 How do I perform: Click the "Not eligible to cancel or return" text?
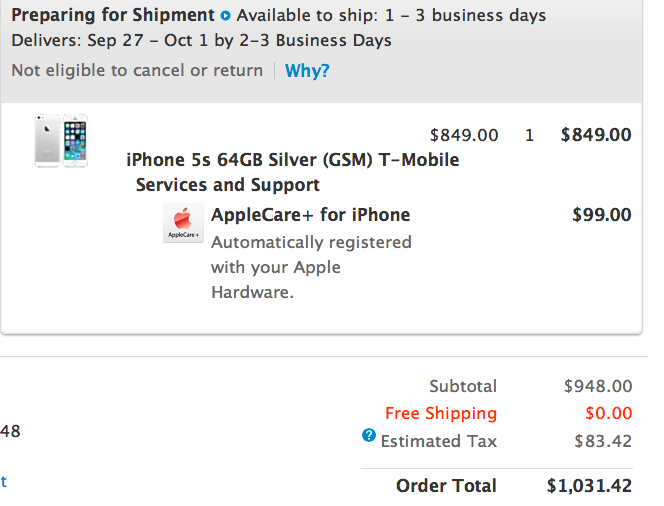pyautogui.click(x=137, y=71)
